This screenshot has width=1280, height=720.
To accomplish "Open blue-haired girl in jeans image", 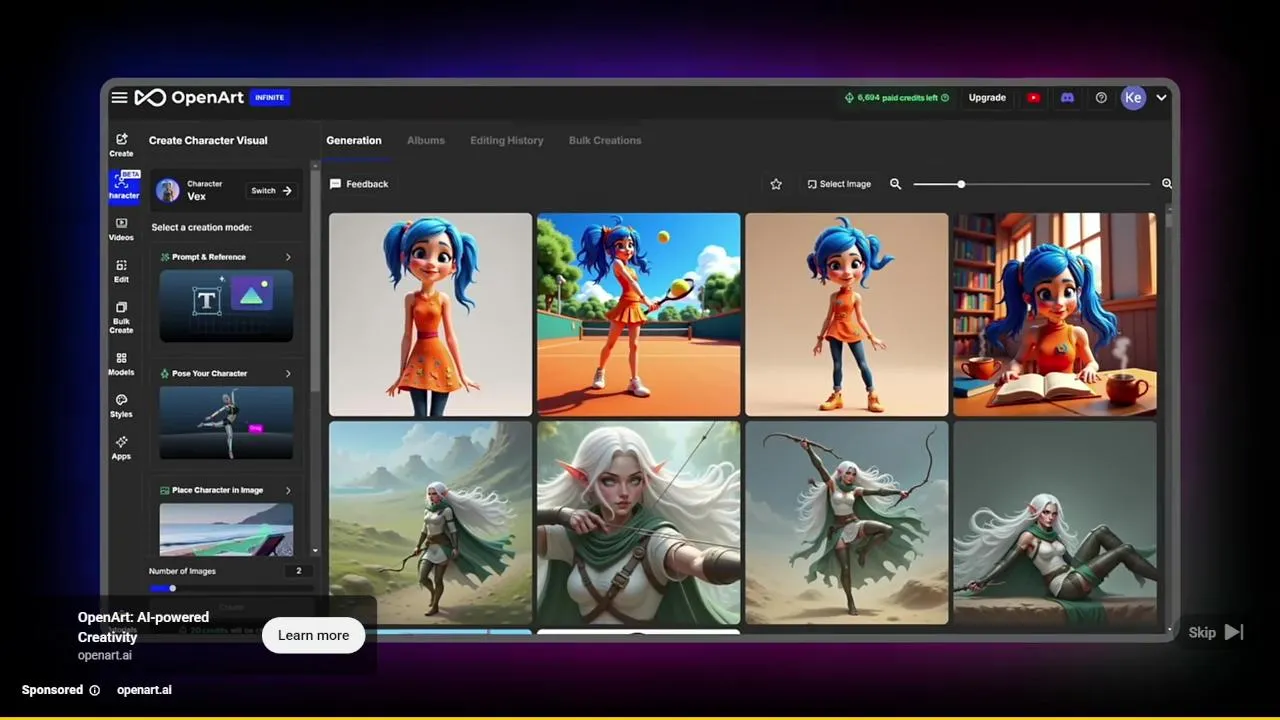I will tap(846, 314).
